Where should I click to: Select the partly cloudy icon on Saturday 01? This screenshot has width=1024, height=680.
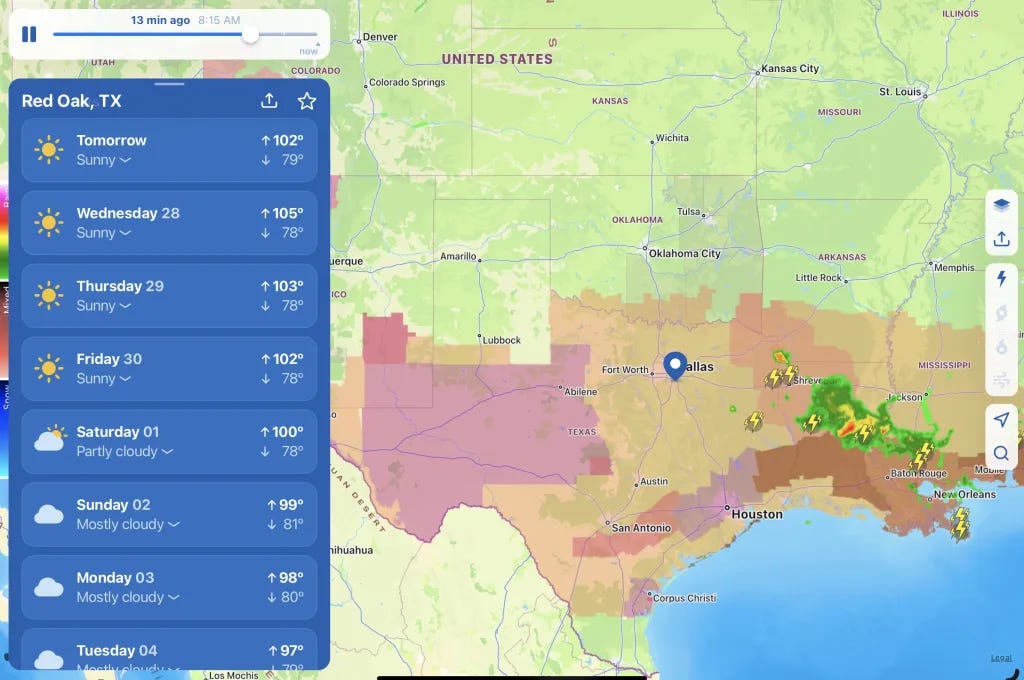(x=50, y=438)
